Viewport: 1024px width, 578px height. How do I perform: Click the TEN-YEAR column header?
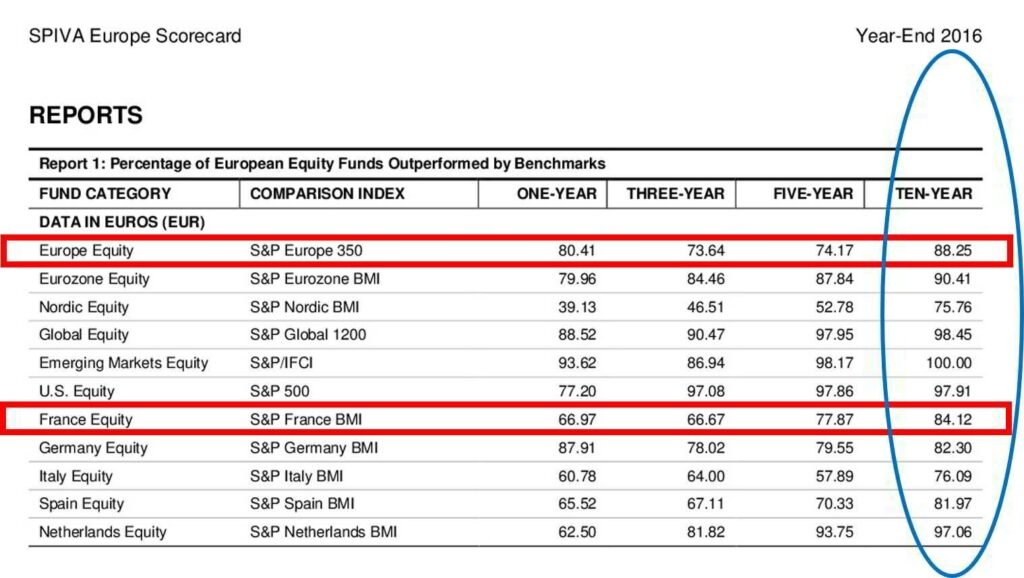tap(932, 194)
